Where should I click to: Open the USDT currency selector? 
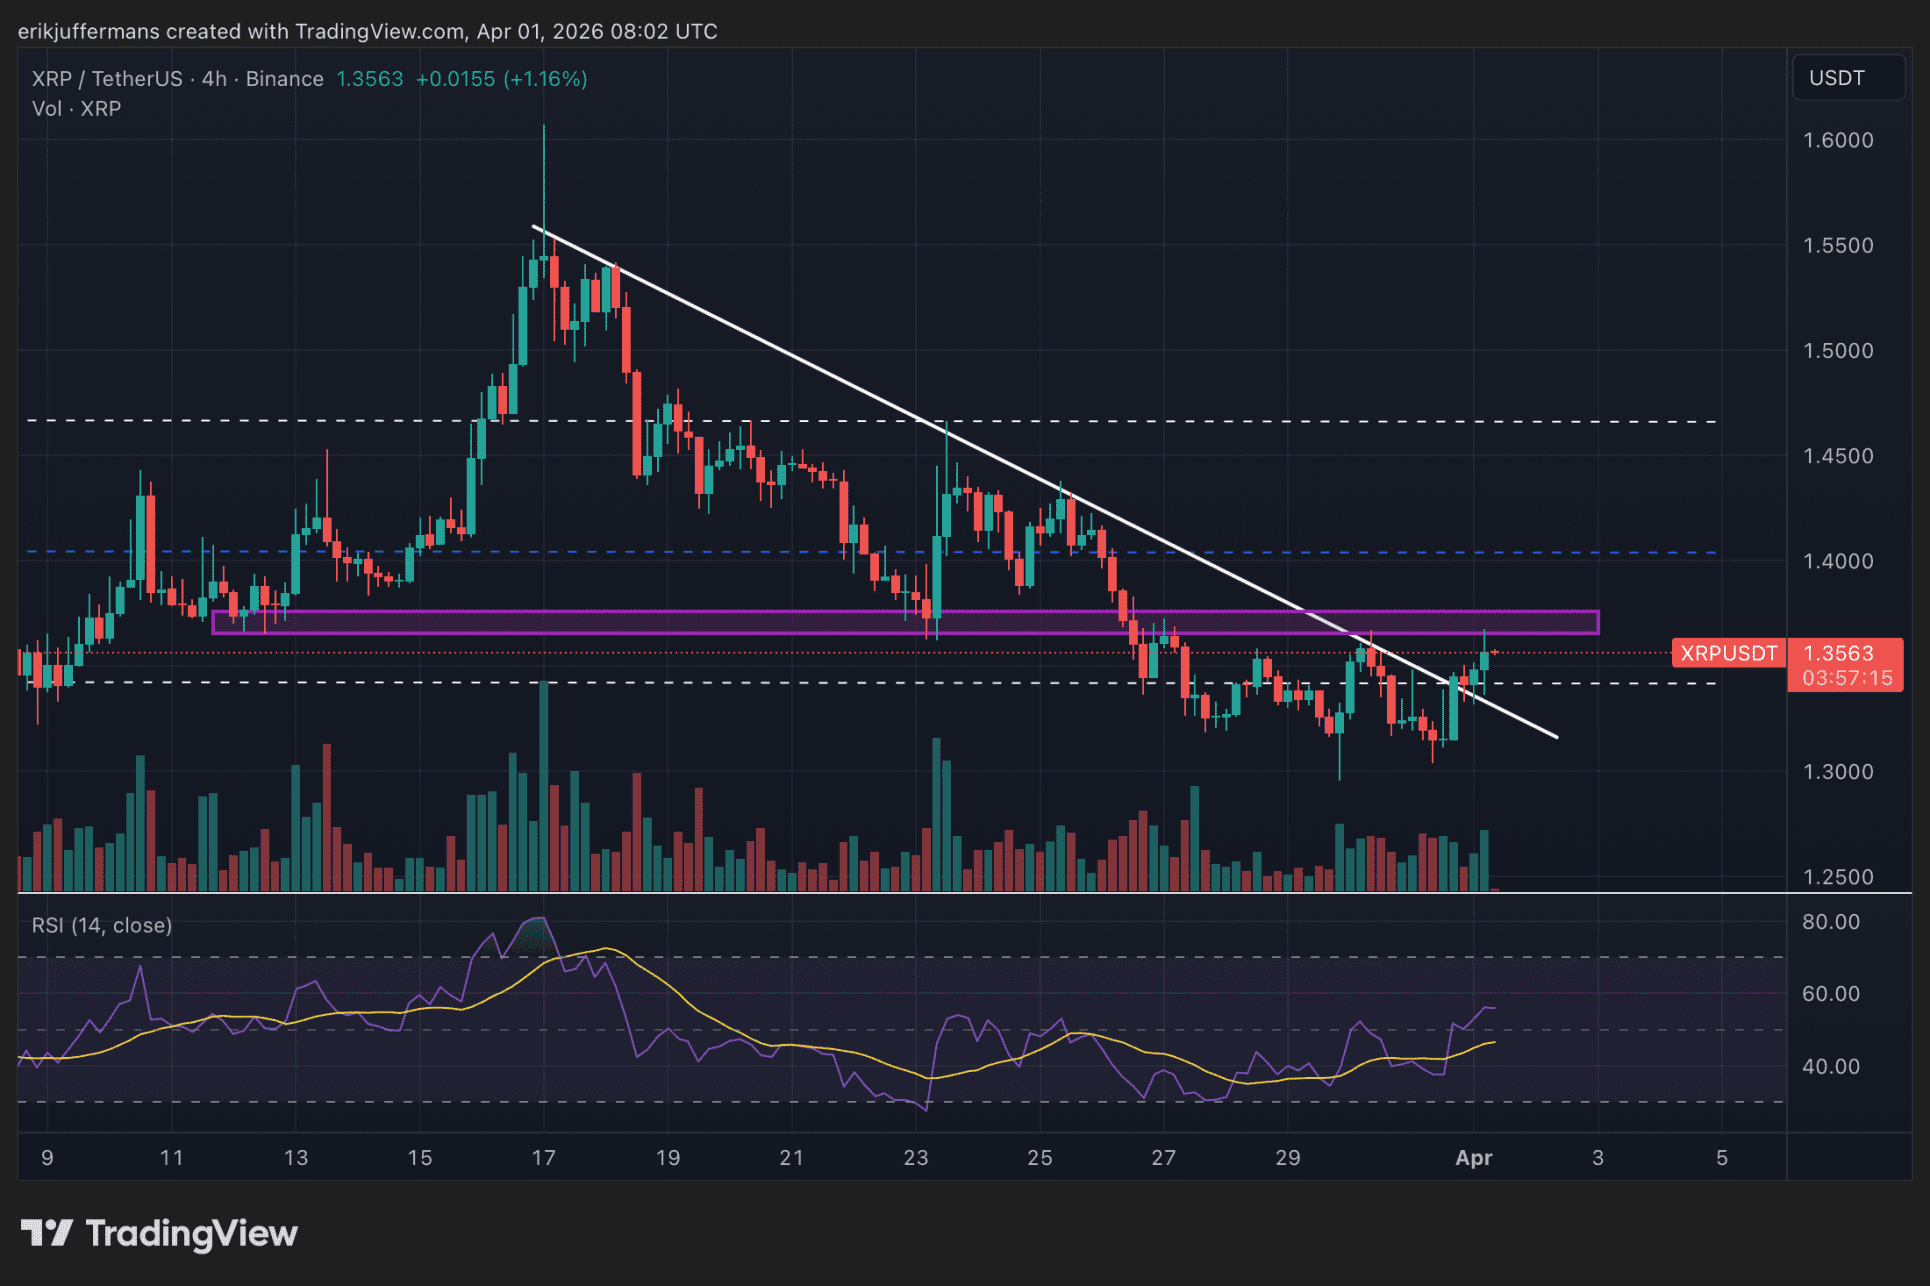click(1847, 78)
